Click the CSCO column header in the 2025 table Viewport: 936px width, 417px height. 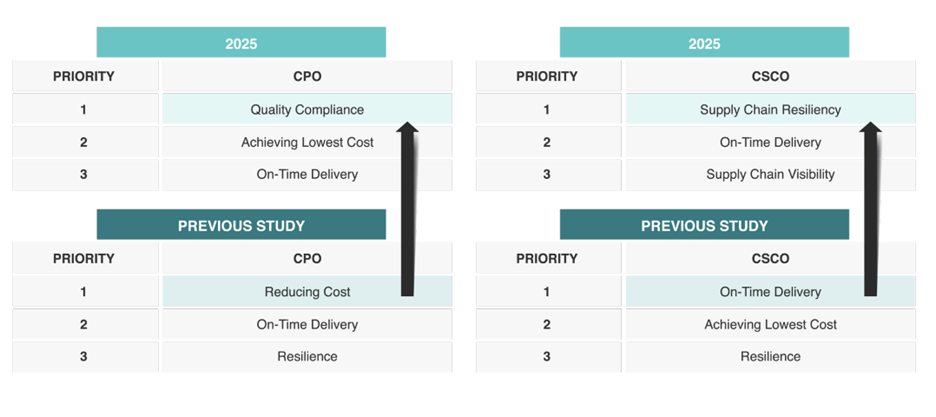(770, 76)
